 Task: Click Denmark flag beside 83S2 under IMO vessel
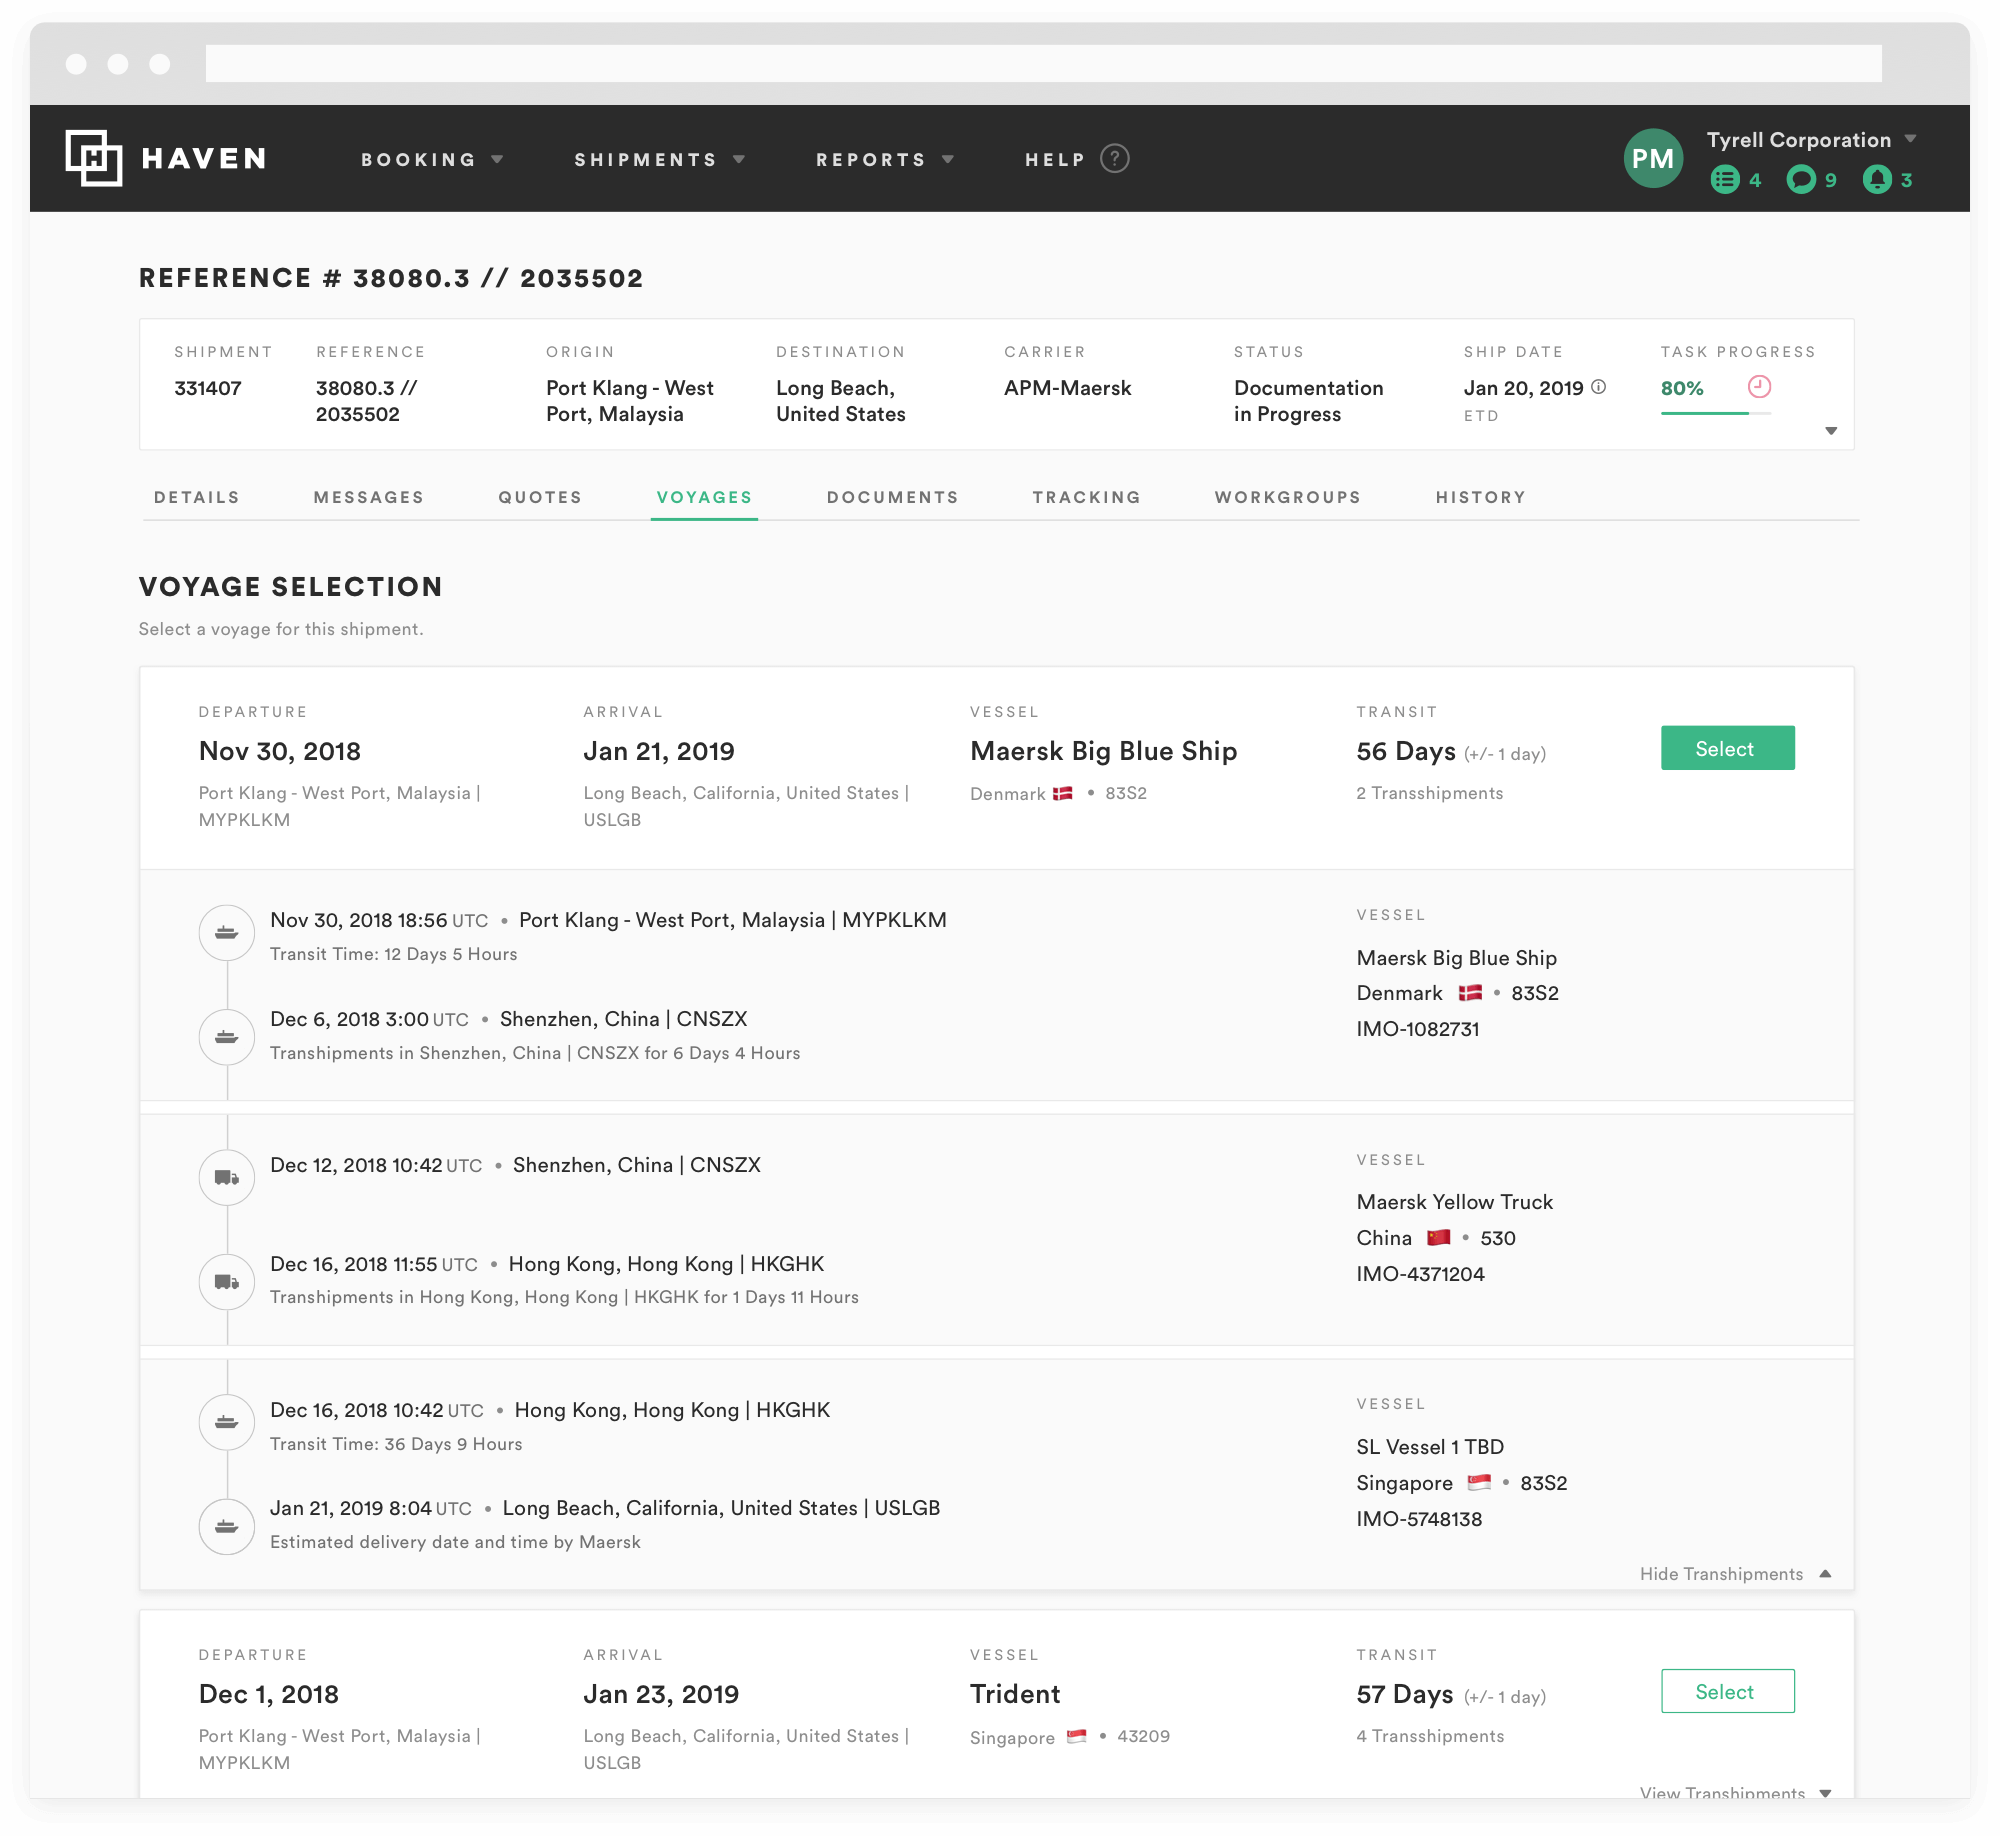(x=1470, y=993)
